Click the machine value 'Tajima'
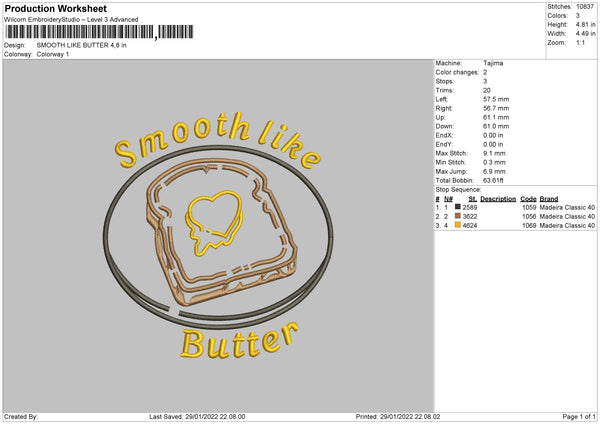This screenshot has width=600, height=424. point(493,63)
